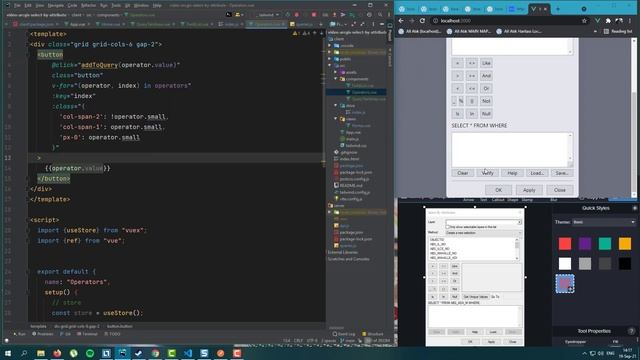Click the And operator button
This screenshot has width=640, height=360.
click(x=486, y=76)
